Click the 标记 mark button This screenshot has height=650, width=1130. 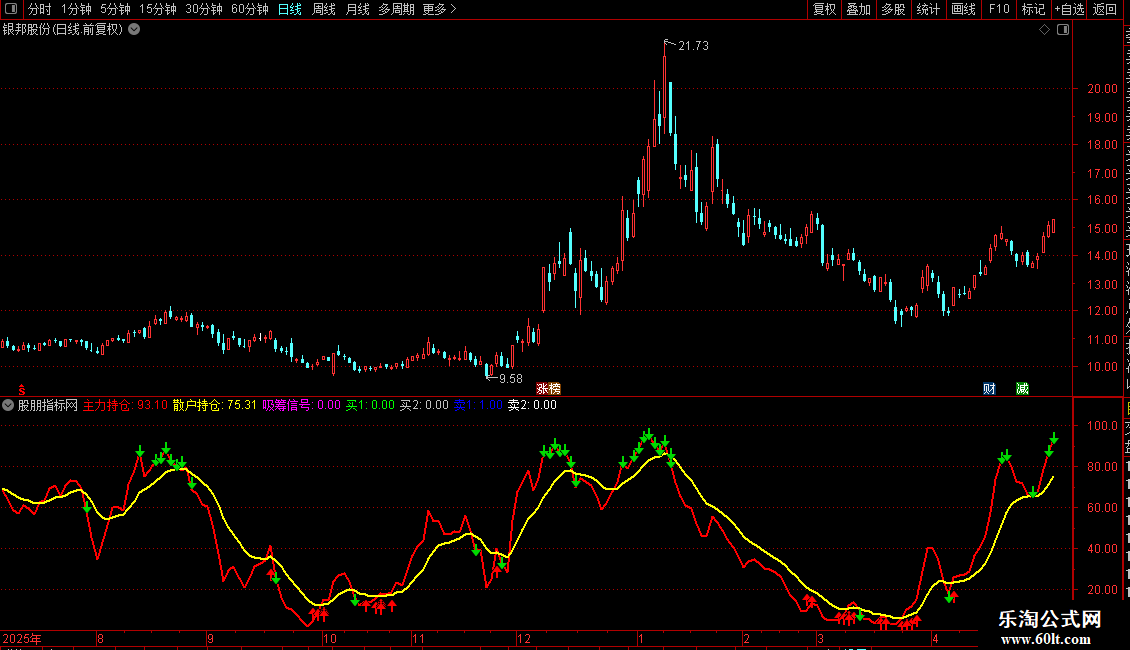[x=1033, y=9]
